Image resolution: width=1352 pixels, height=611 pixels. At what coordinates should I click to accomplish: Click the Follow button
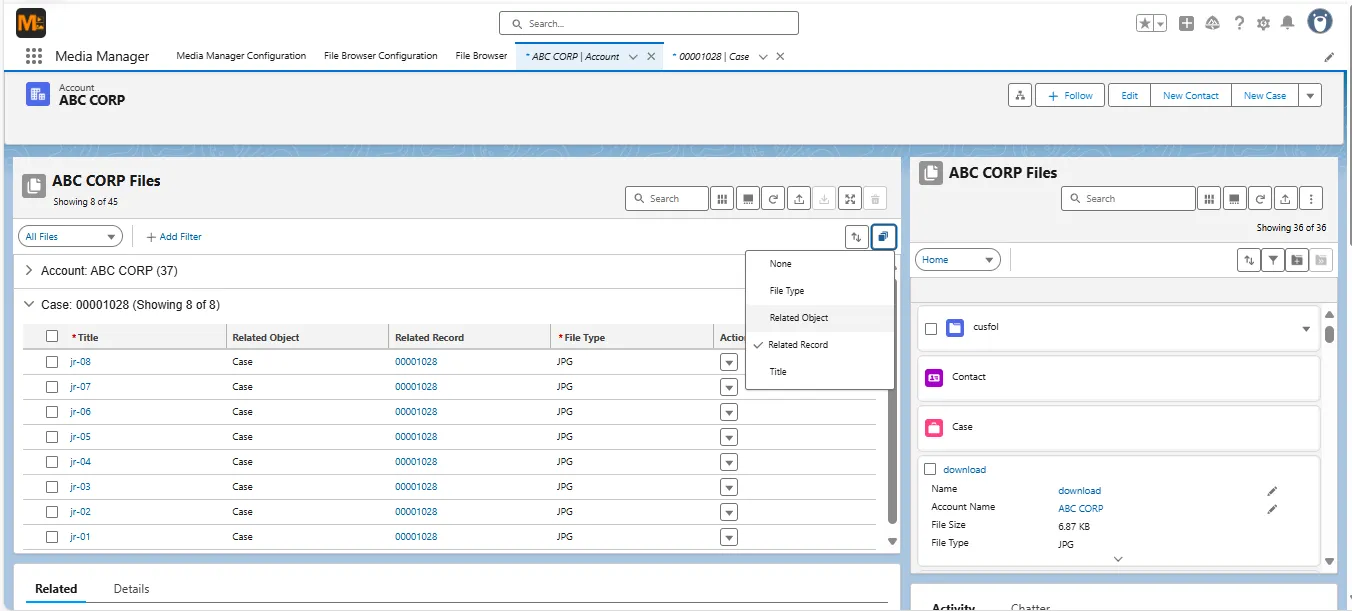pos(1070,95)
